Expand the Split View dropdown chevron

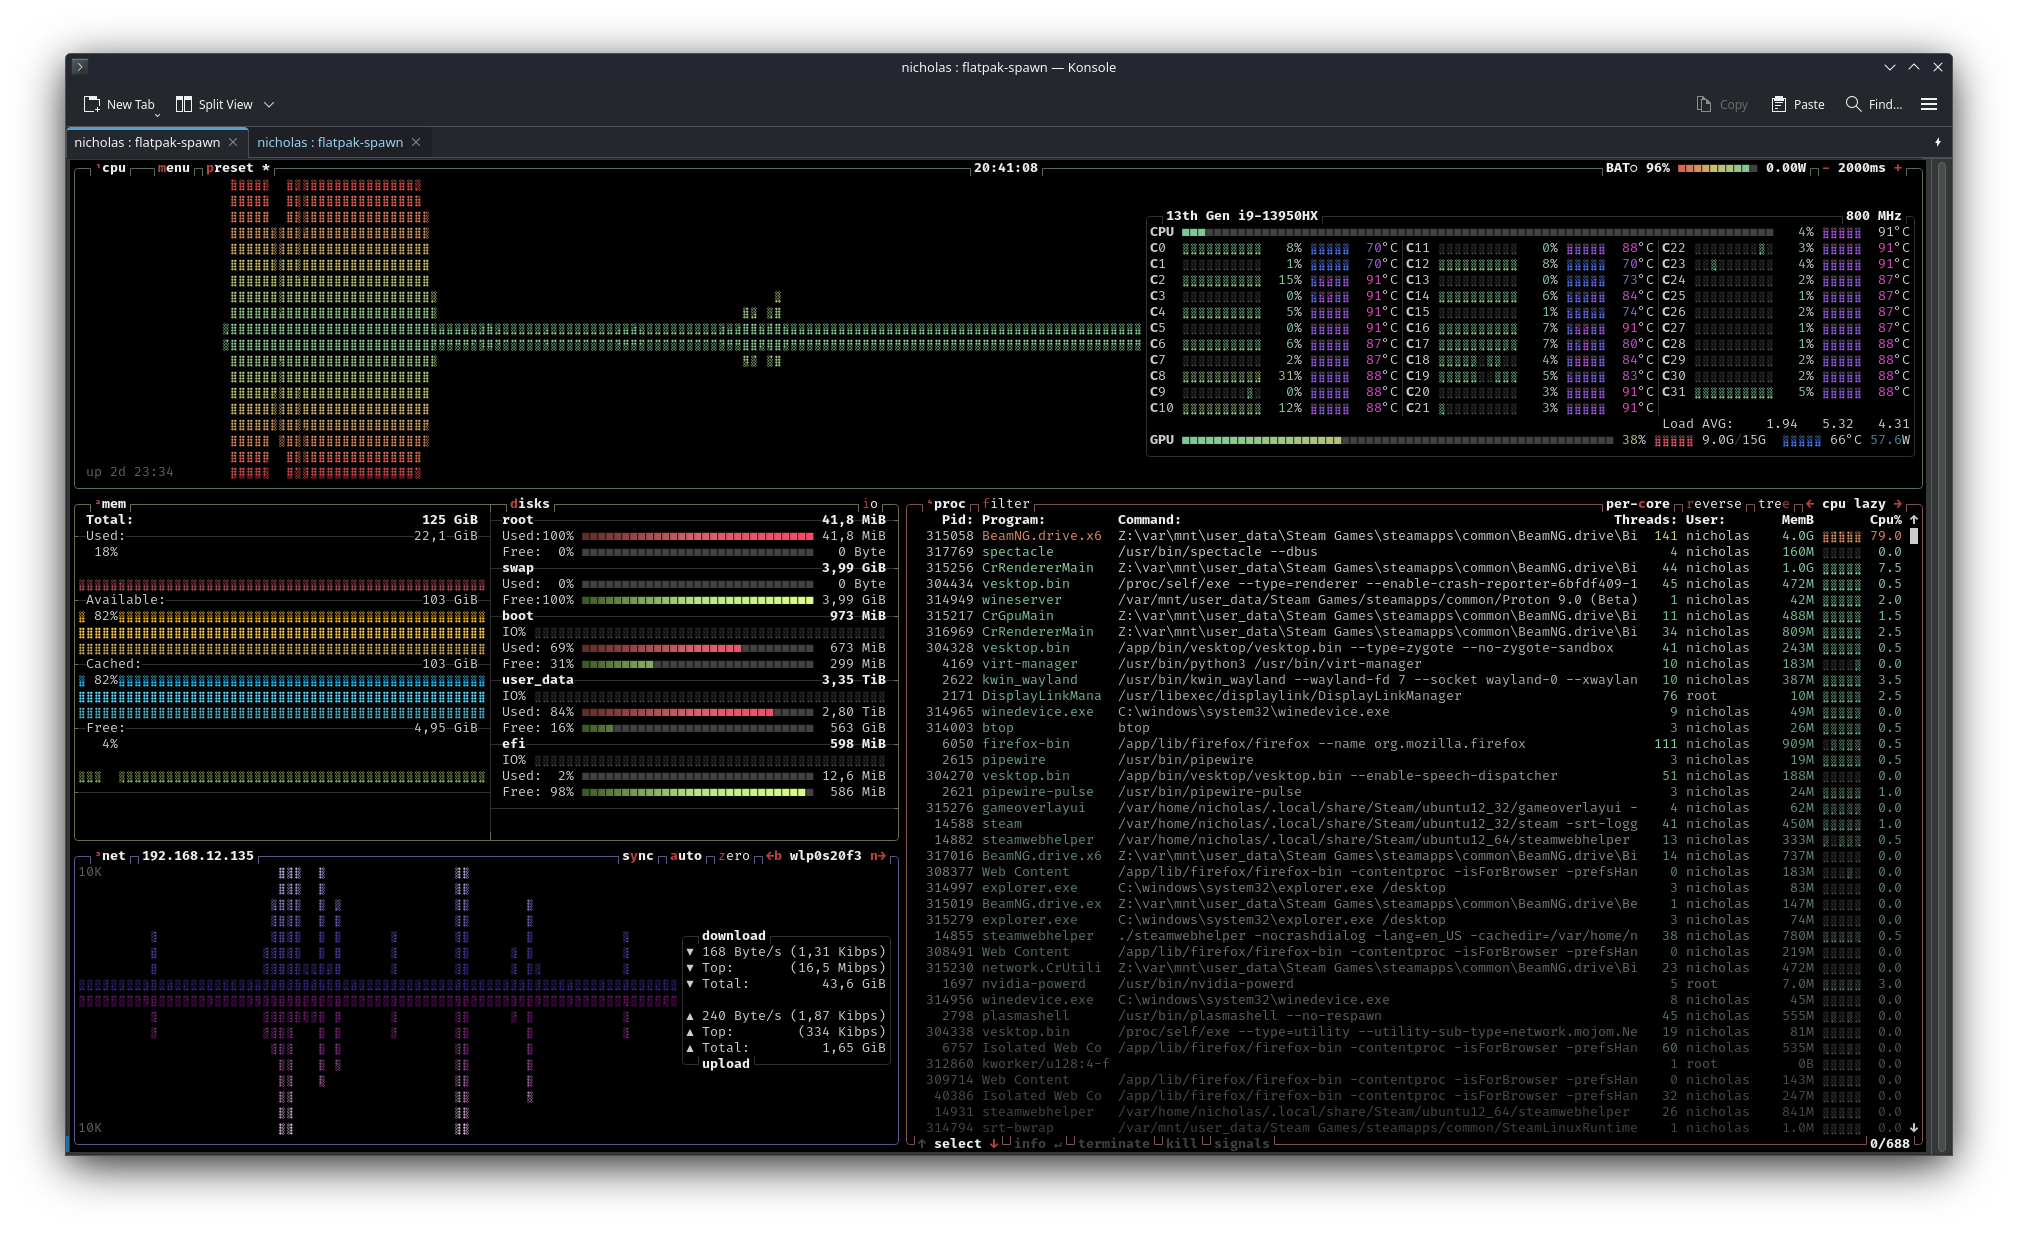coord(269,104)
